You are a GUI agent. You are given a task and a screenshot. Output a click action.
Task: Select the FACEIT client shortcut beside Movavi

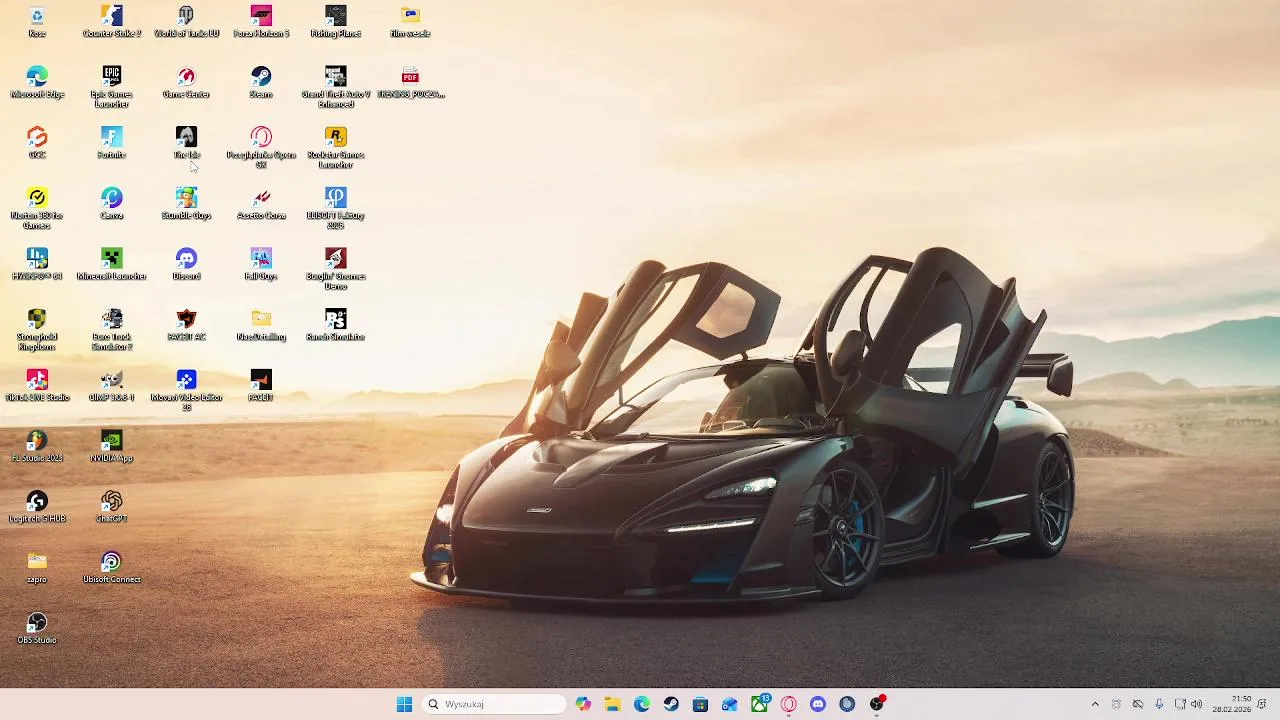tap(261, 386)
